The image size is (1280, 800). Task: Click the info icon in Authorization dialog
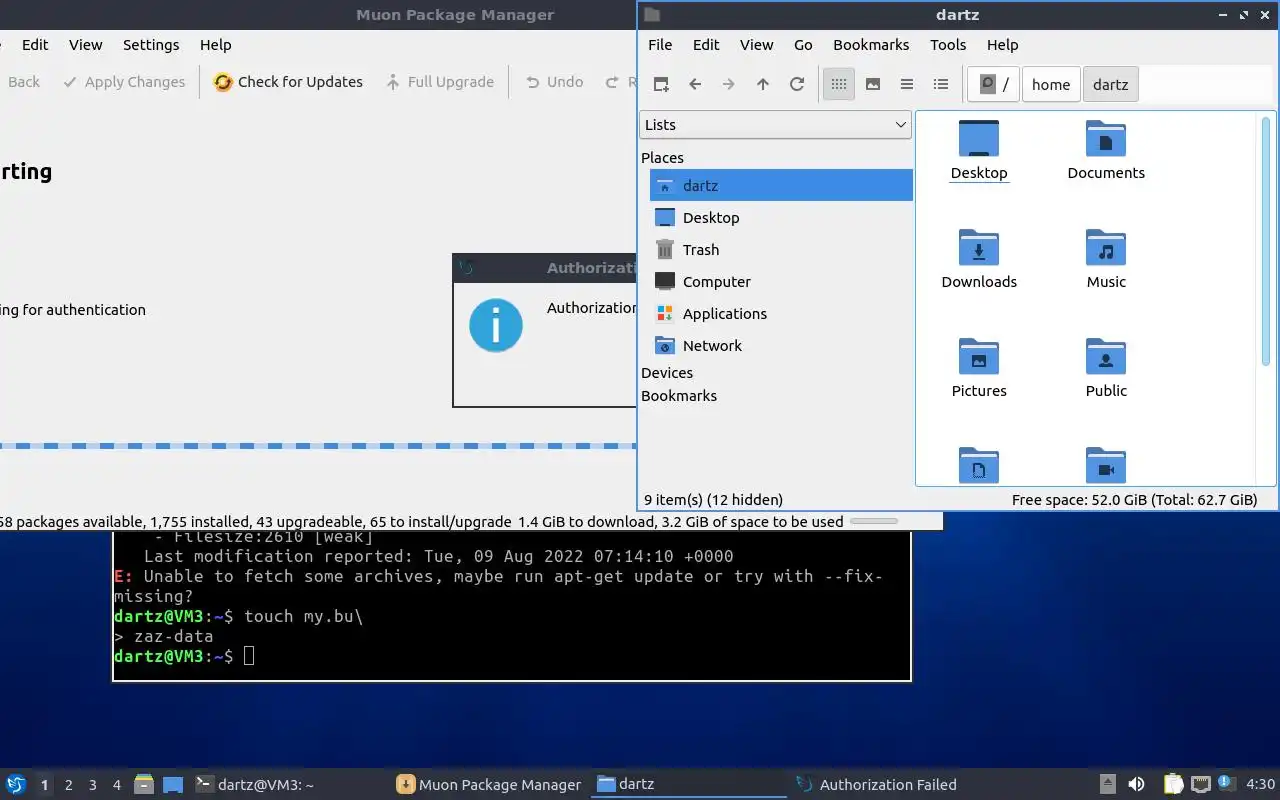(496, 325)
